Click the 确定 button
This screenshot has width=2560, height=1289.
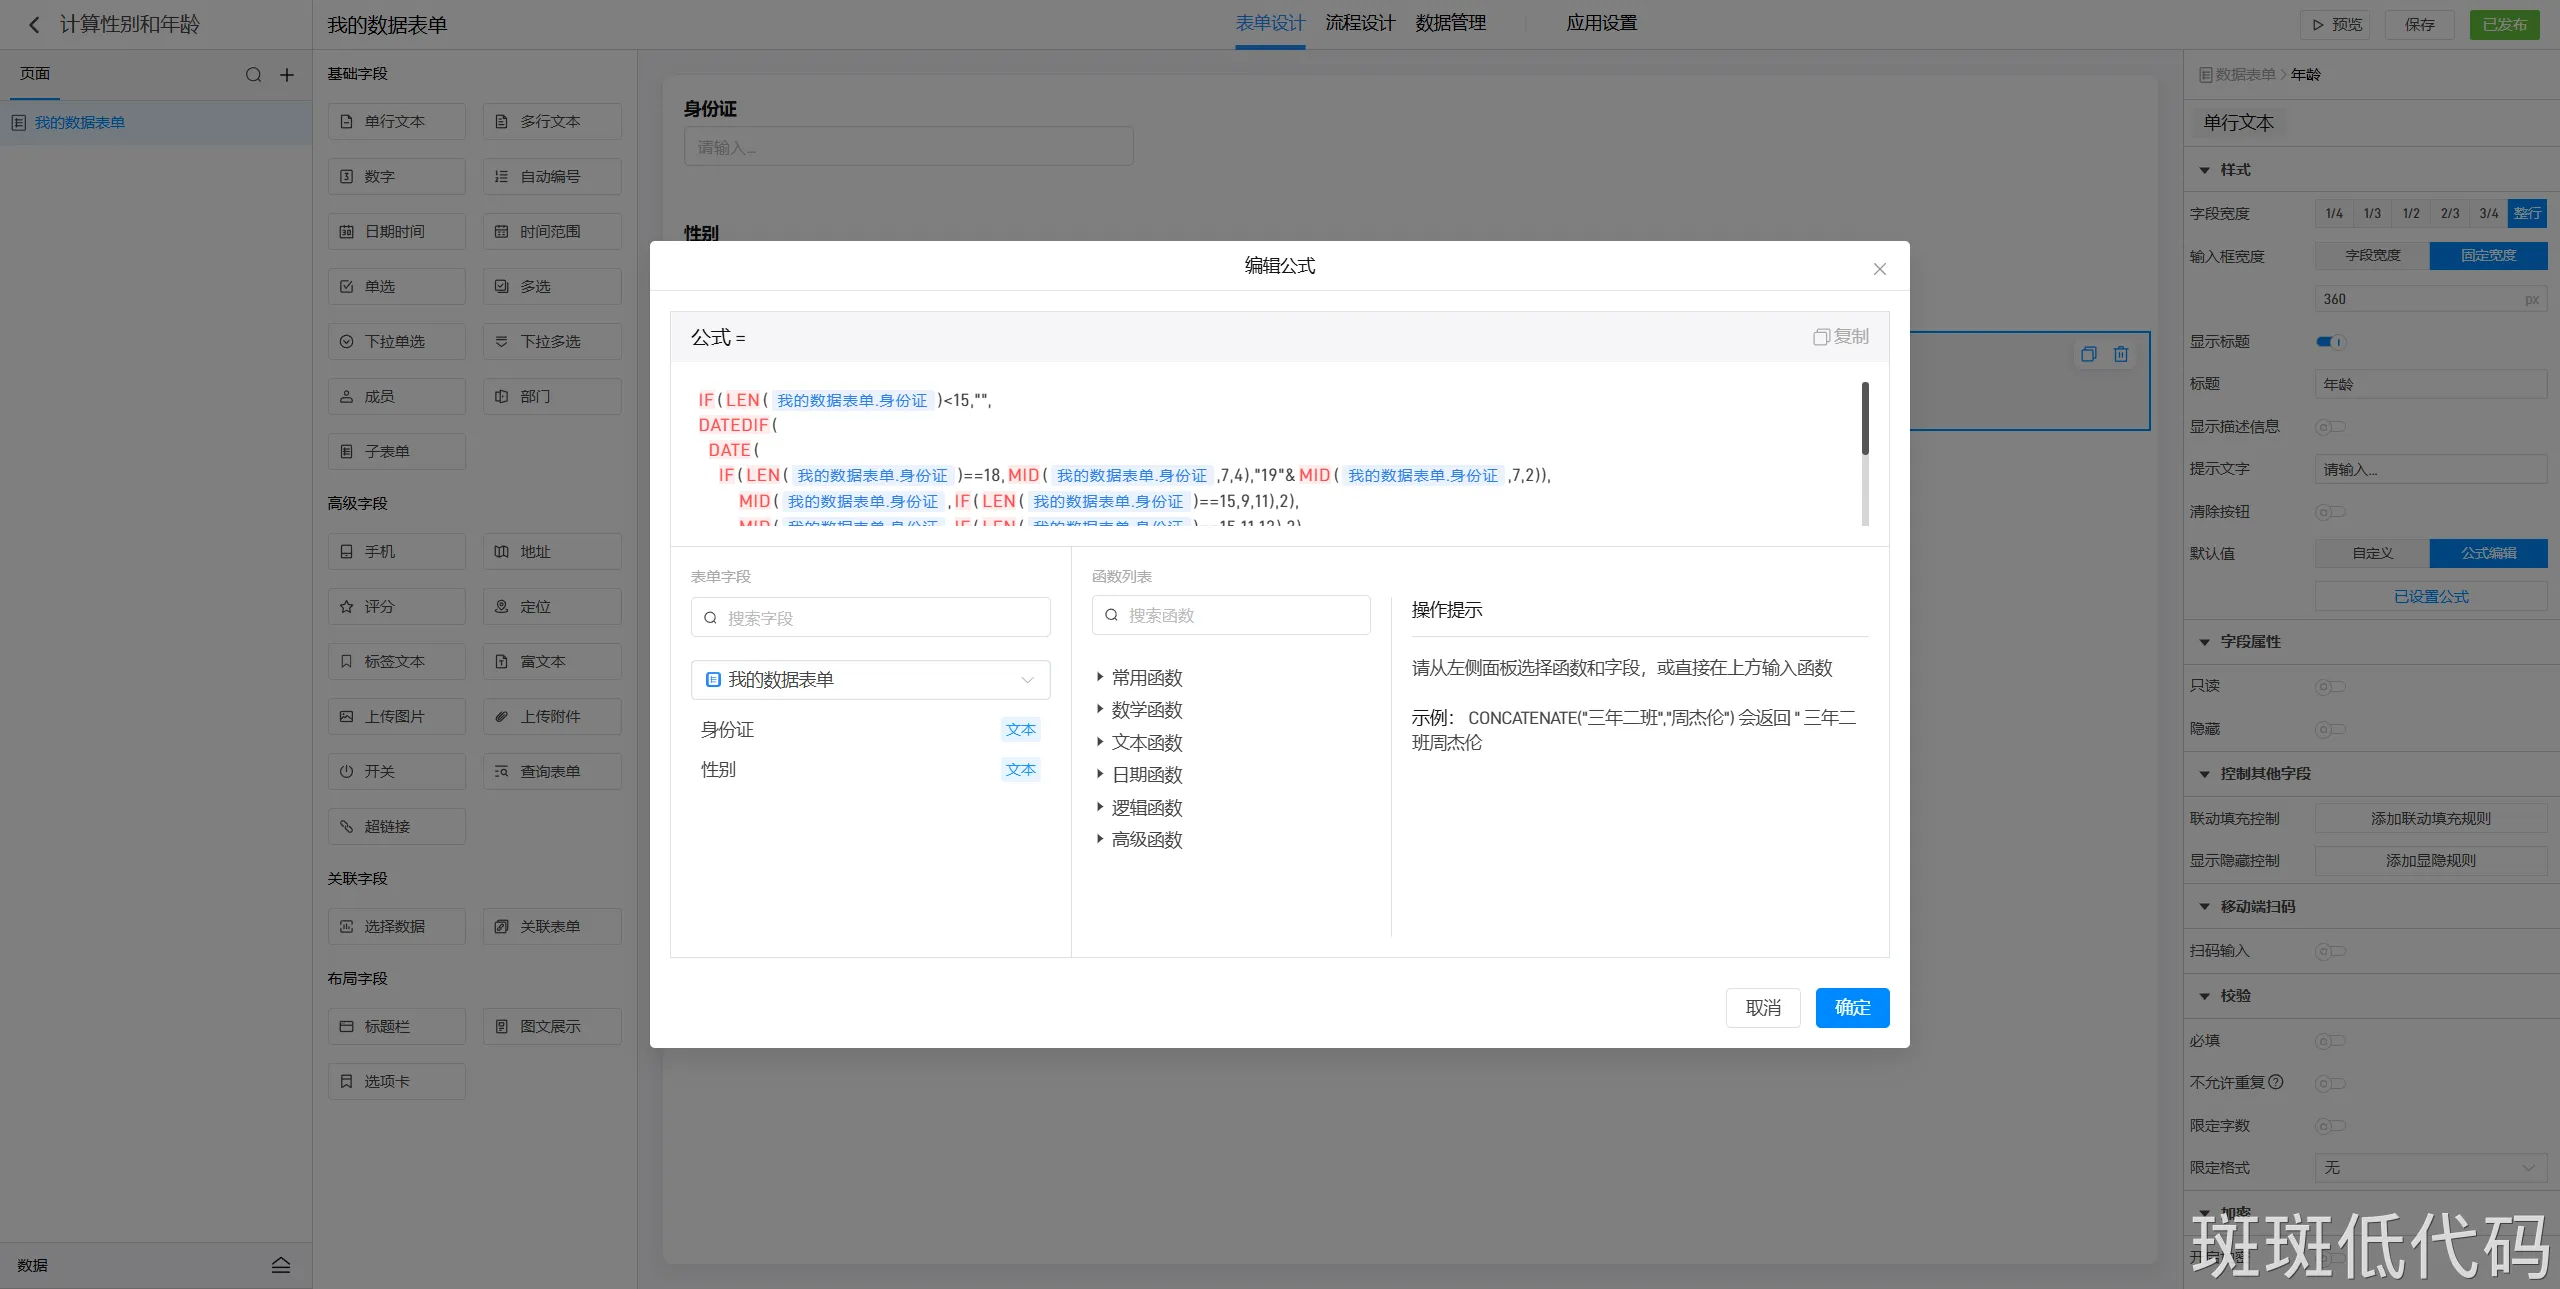[x=1852, y=1007]
